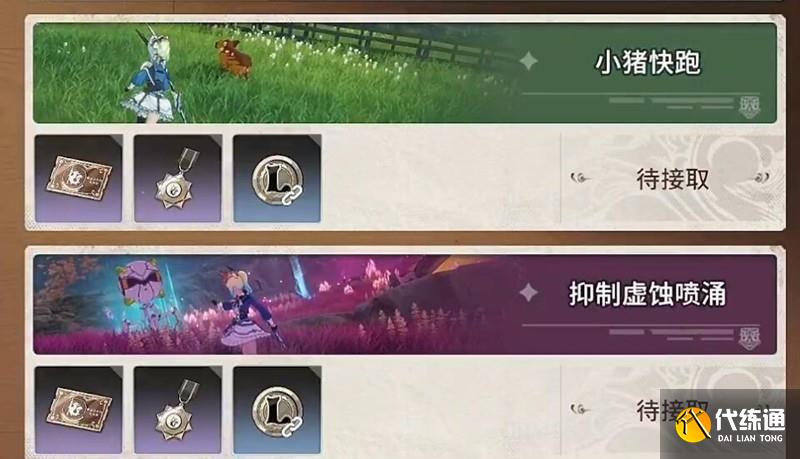Image resolution: width=800 pixels, height=459 pixels.
Task: Click the L coin reward under 抑制虚蚀喷涌
Action: coord(277,410)
